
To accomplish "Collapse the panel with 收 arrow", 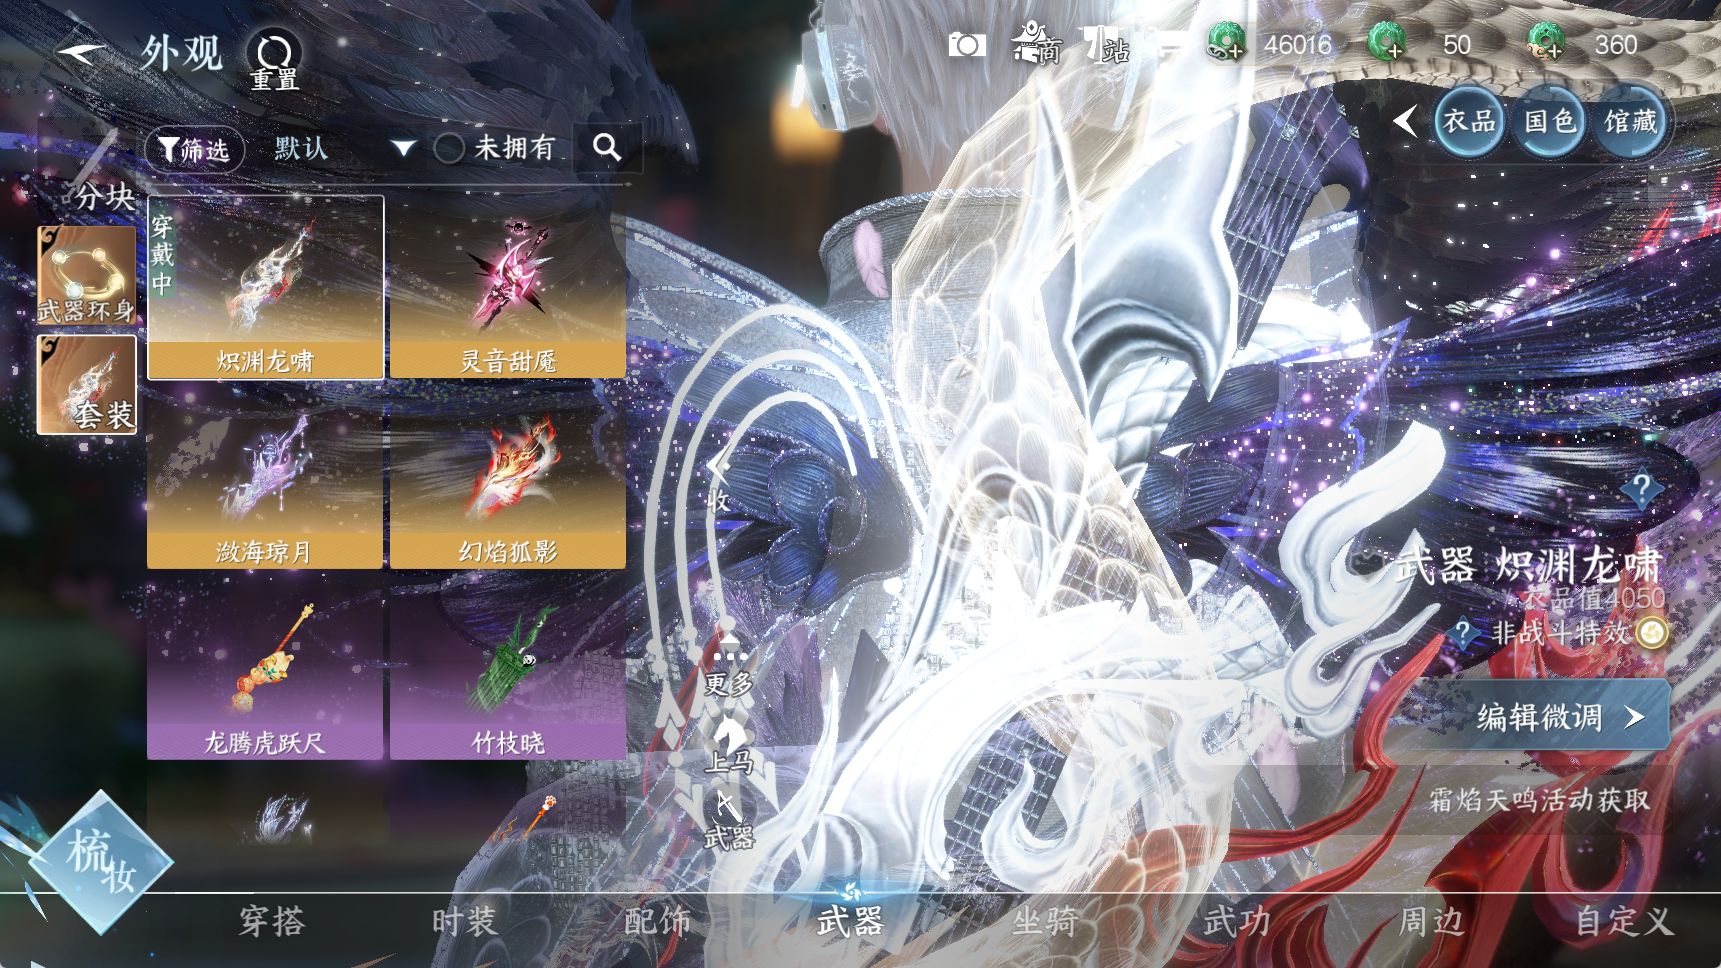I will point(718,480).
